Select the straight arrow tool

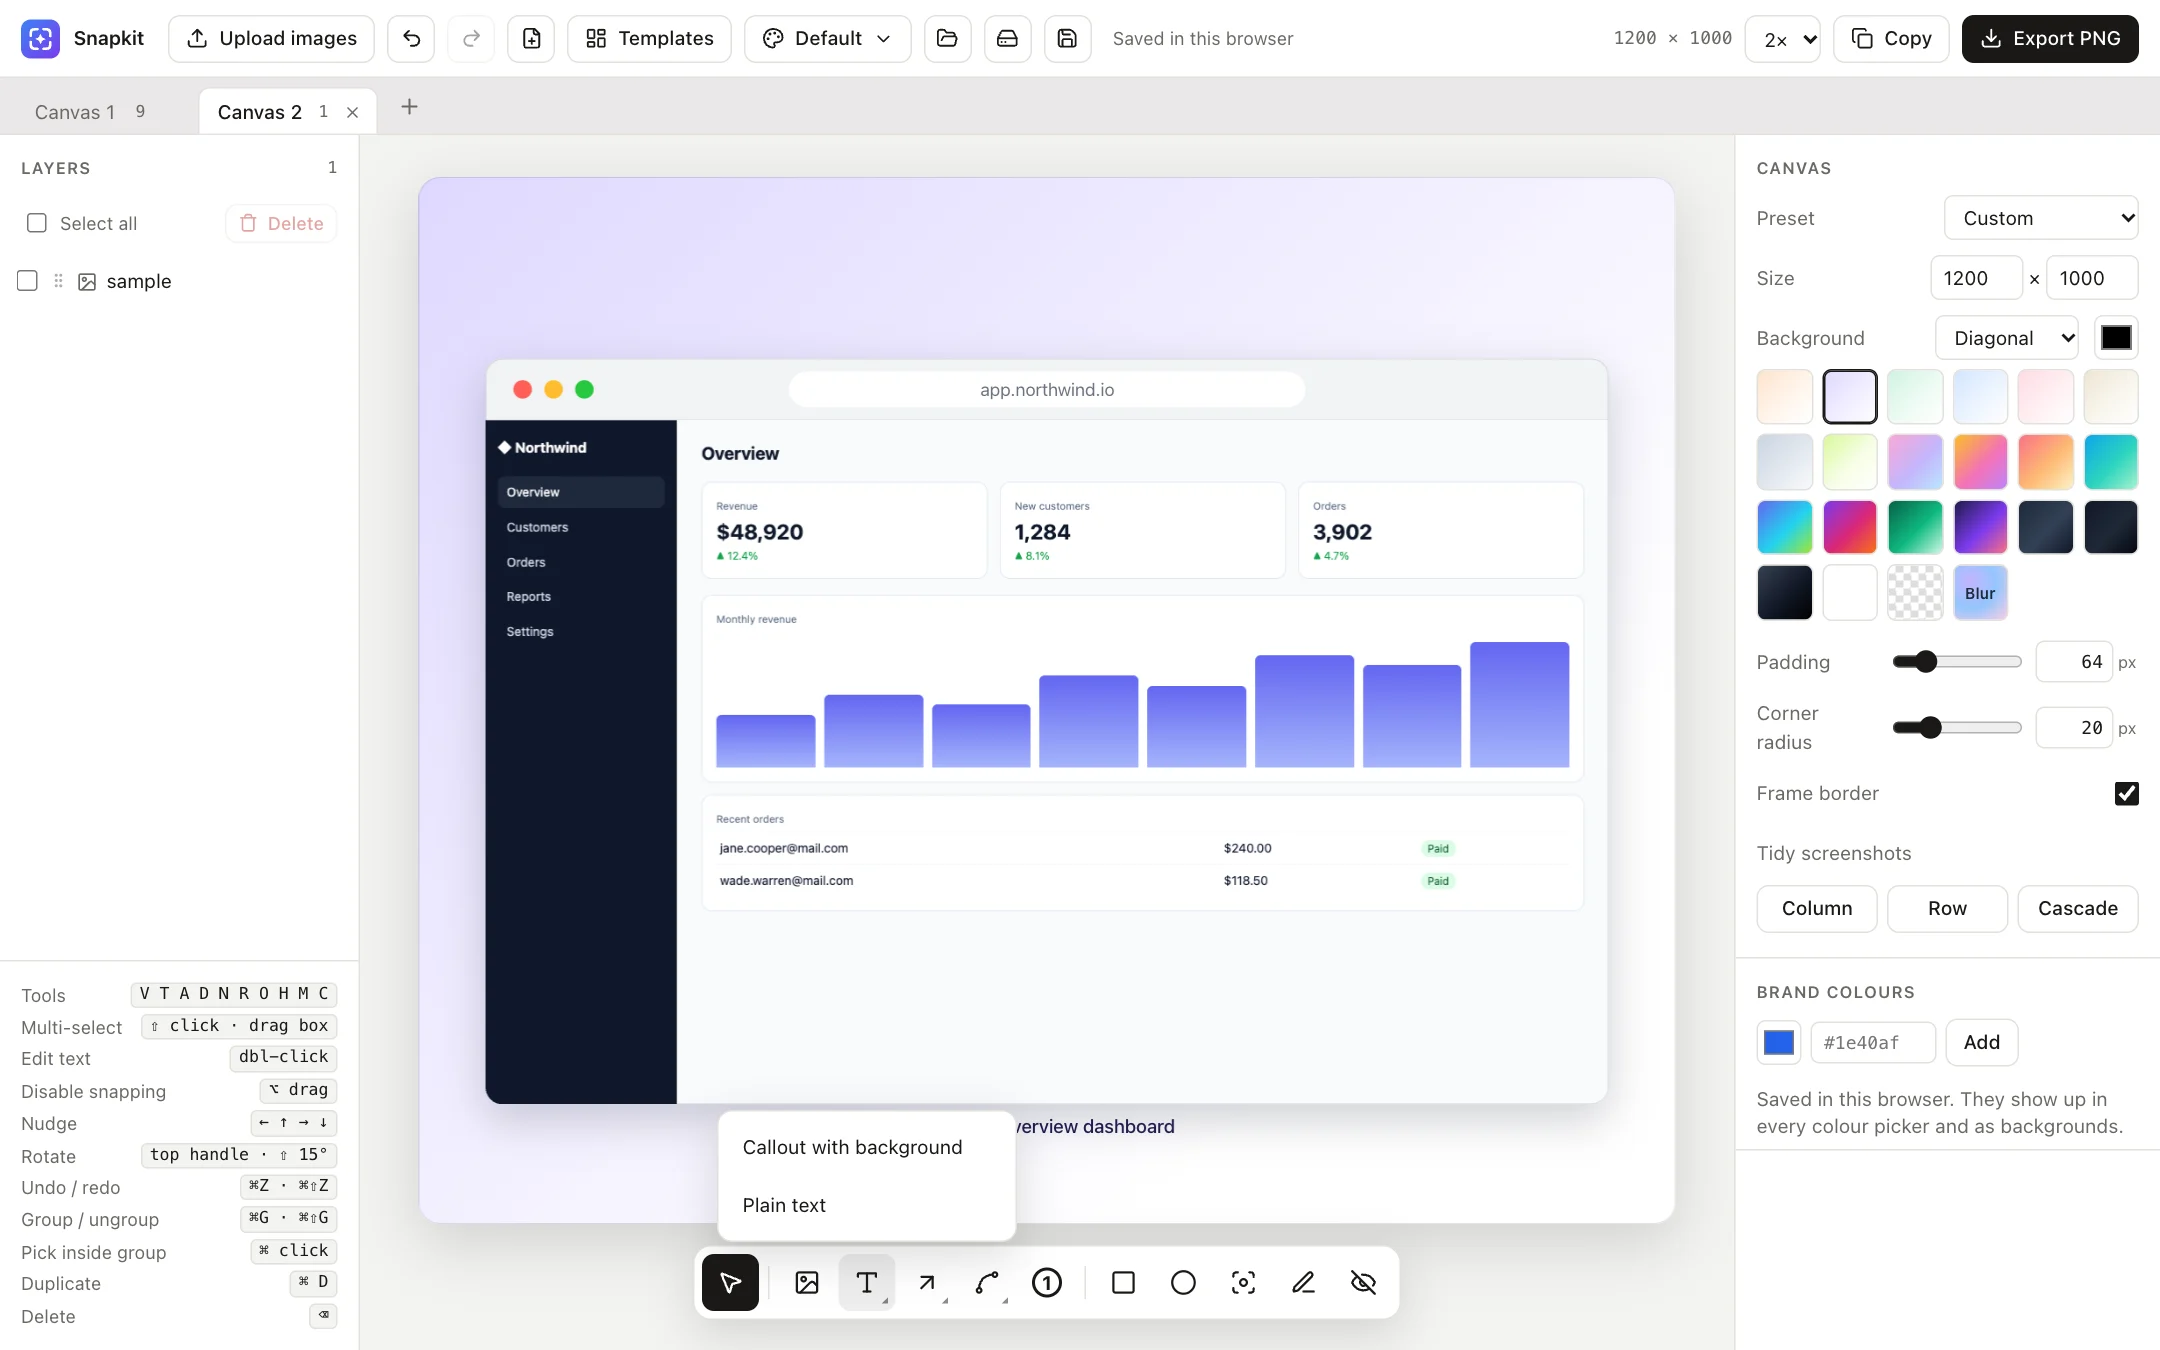927,1282
